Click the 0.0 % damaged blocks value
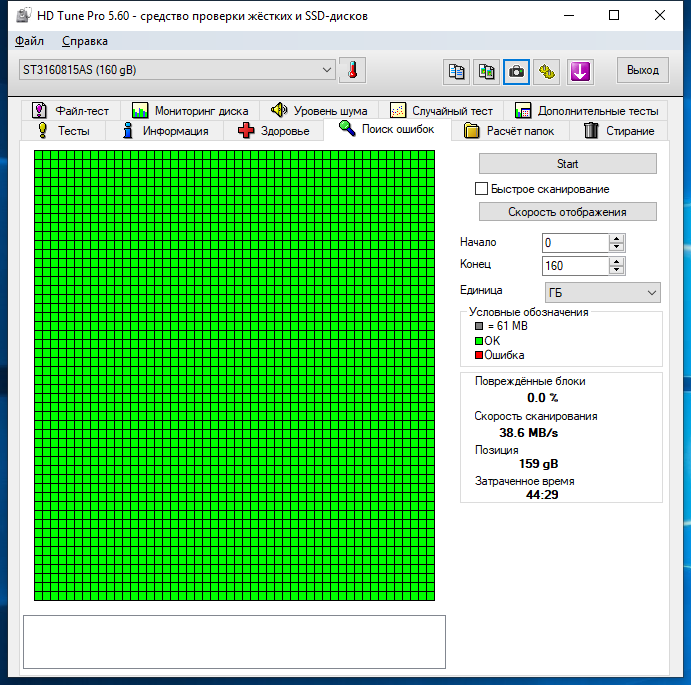This screenshot has height=685, width=691. point(542,398)
